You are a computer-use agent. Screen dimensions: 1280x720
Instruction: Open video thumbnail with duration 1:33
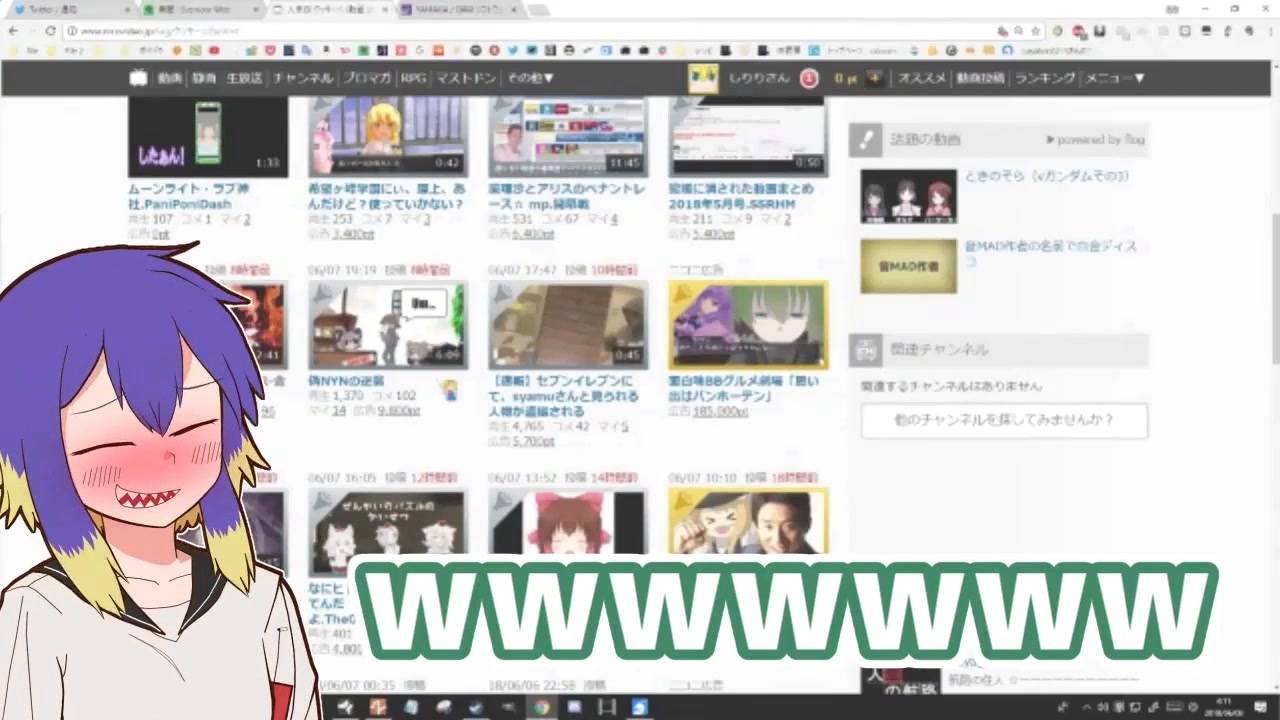(x=208, y=138)
